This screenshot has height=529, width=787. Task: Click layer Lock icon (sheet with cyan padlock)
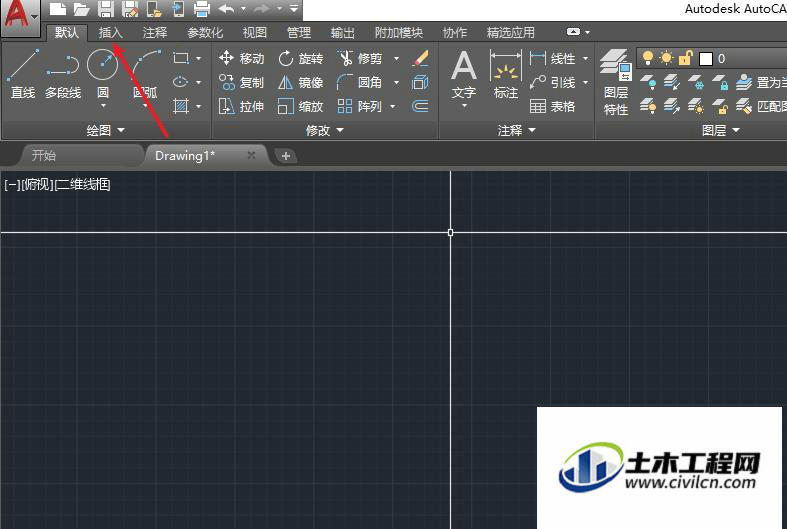(x=720, y=82)
